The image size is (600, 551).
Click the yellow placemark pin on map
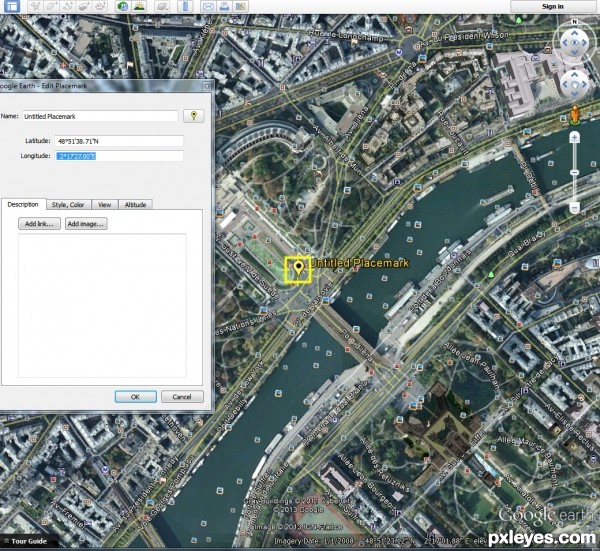pyautogui.click(x=298, y=268)
